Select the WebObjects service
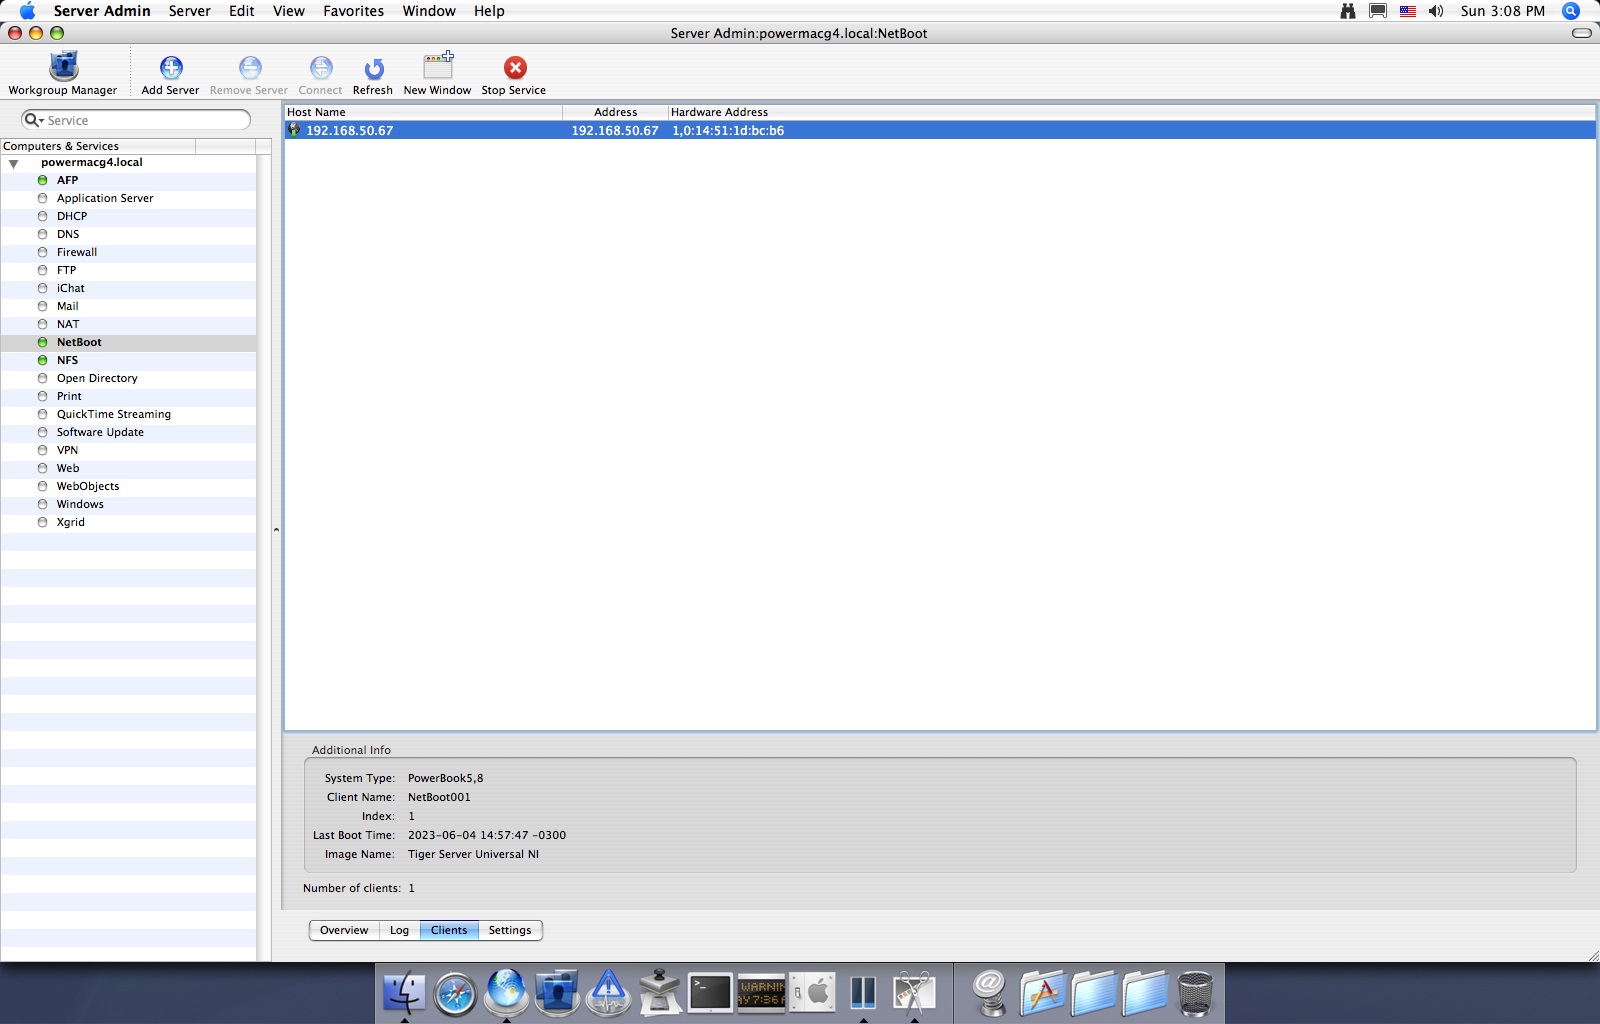The width and height of the screenshot is (1600, 1024). [128, 486]
